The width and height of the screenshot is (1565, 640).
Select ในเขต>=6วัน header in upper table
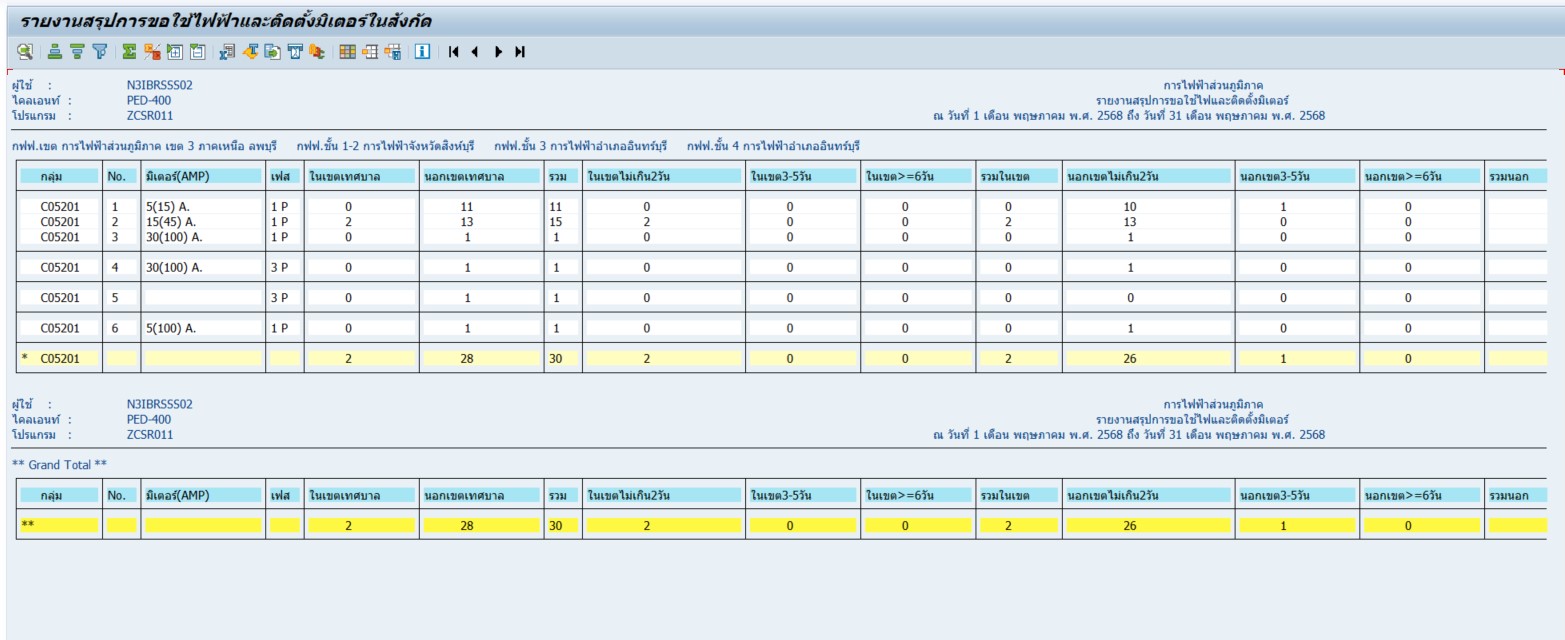point(917,174)
